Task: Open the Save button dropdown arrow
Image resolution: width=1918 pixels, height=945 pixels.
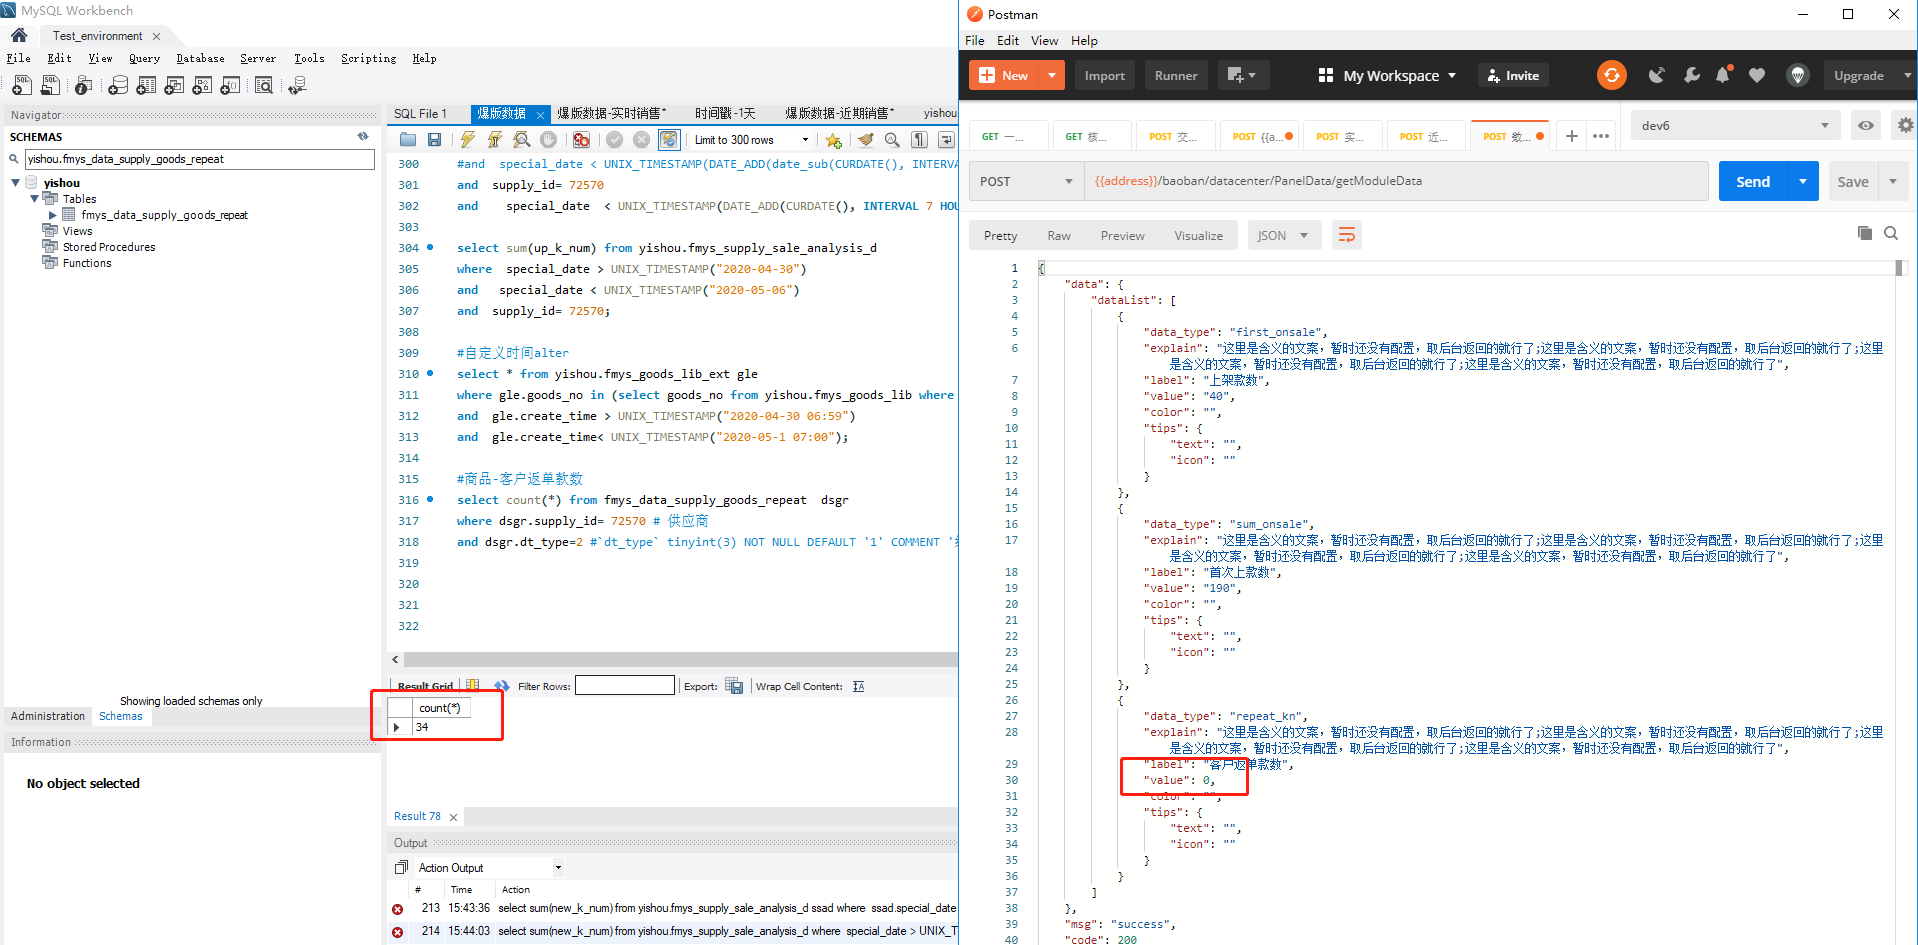Action: click(x=1893, y=181)
